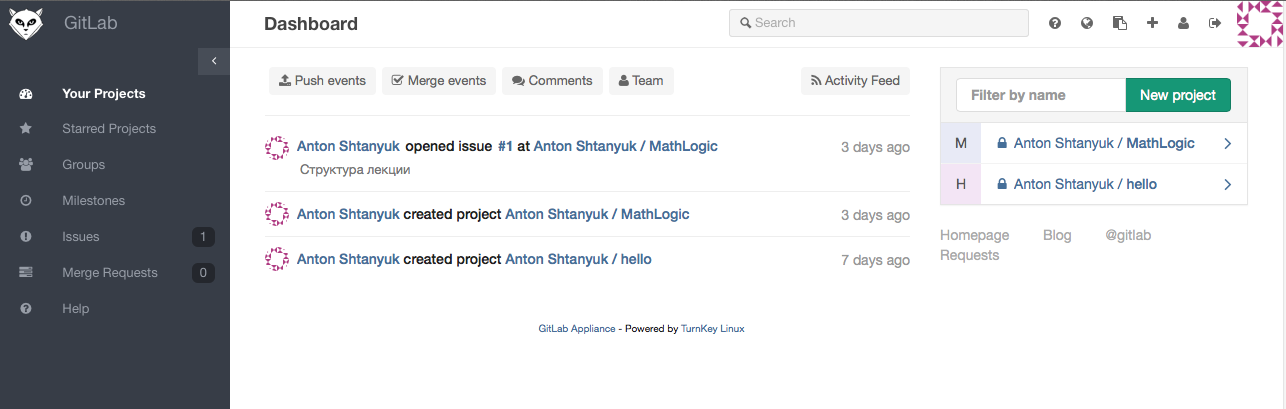Open profile via the user icon in header

pyautogui.click(x=1183, y=23)
